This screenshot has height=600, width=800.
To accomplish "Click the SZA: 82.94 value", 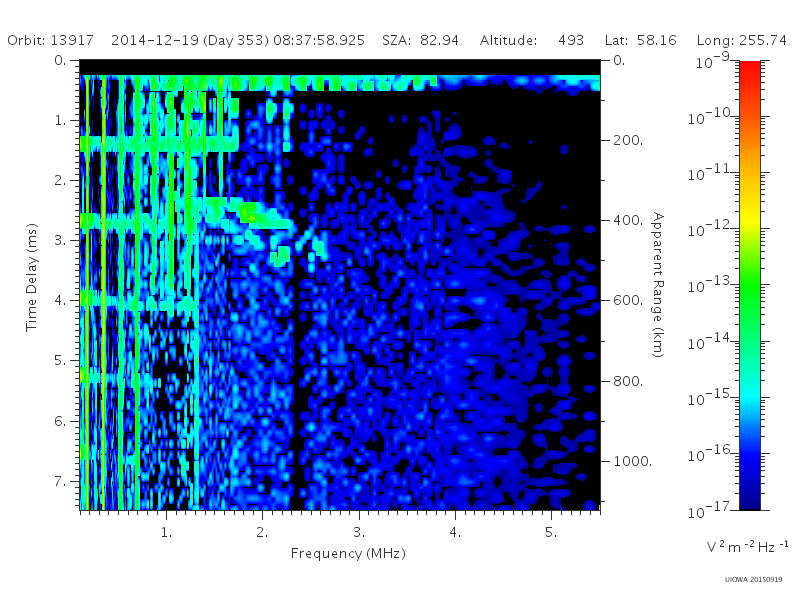I will click(x=420, y=40).
